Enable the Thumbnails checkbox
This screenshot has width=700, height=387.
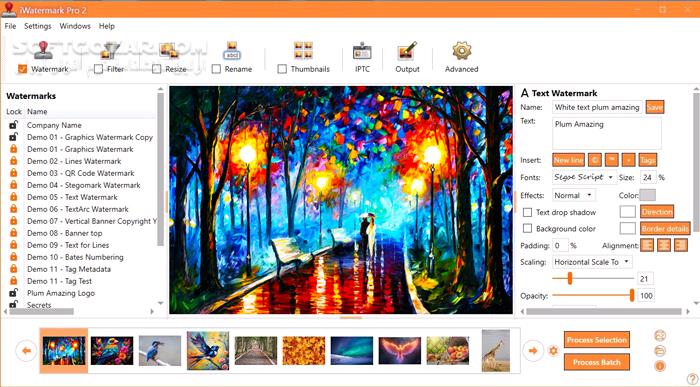click(x=282, y=69)
